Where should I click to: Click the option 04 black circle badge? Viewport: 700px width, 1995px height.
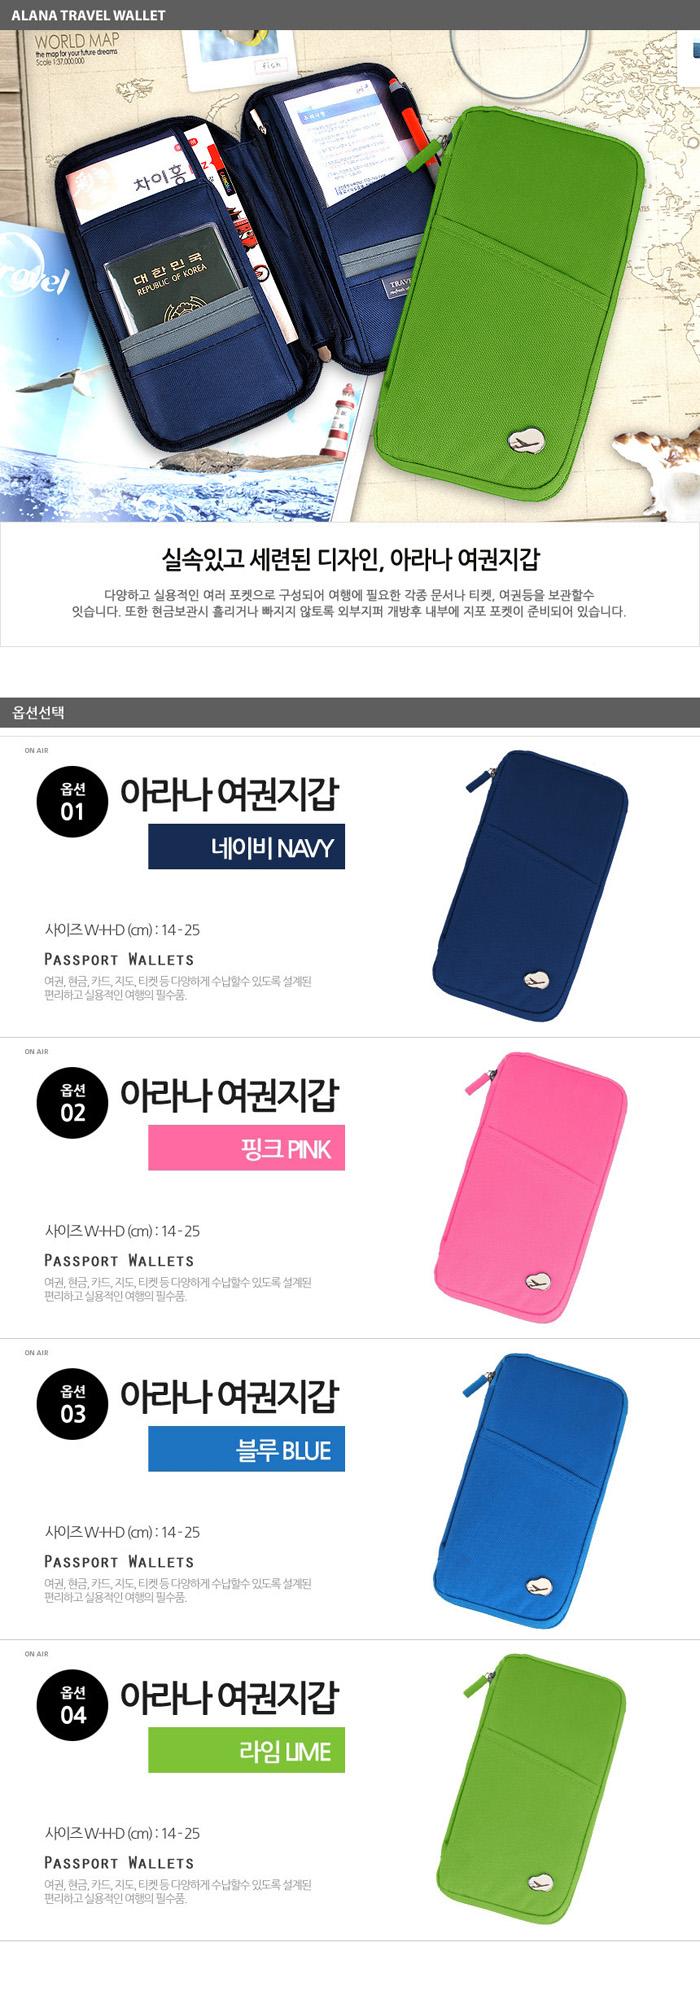[x=72, y=1705]
